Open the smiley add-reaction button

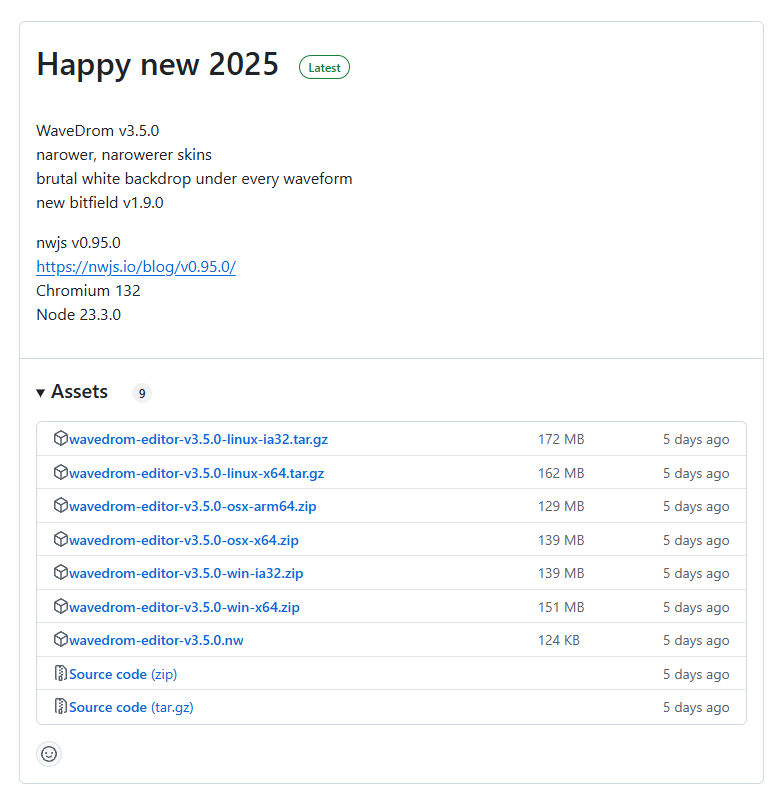[49, 754]
